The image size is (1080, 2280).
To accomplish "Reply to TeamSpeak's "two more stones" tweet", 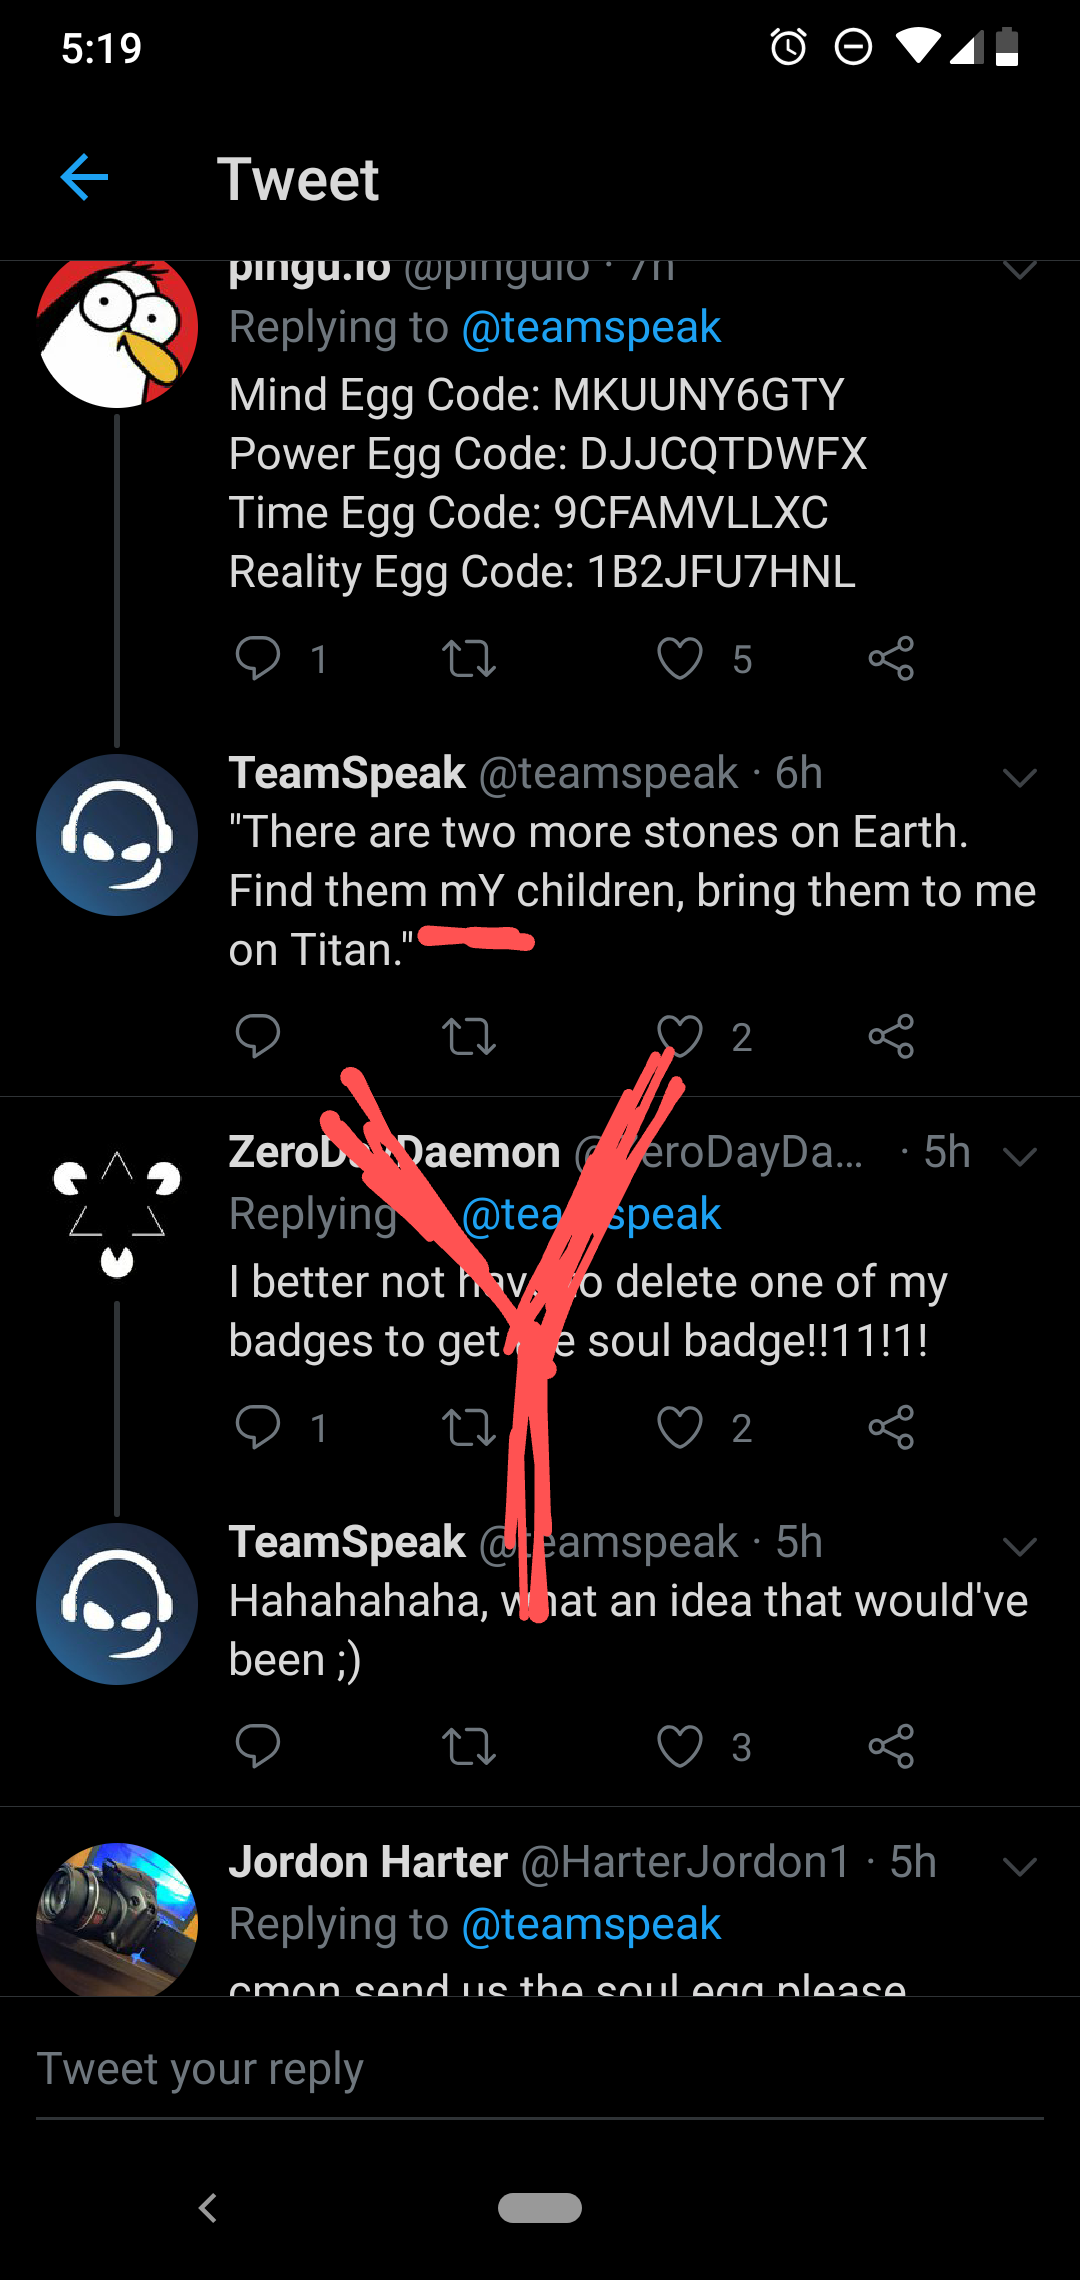I will (x=258, y=1036).
